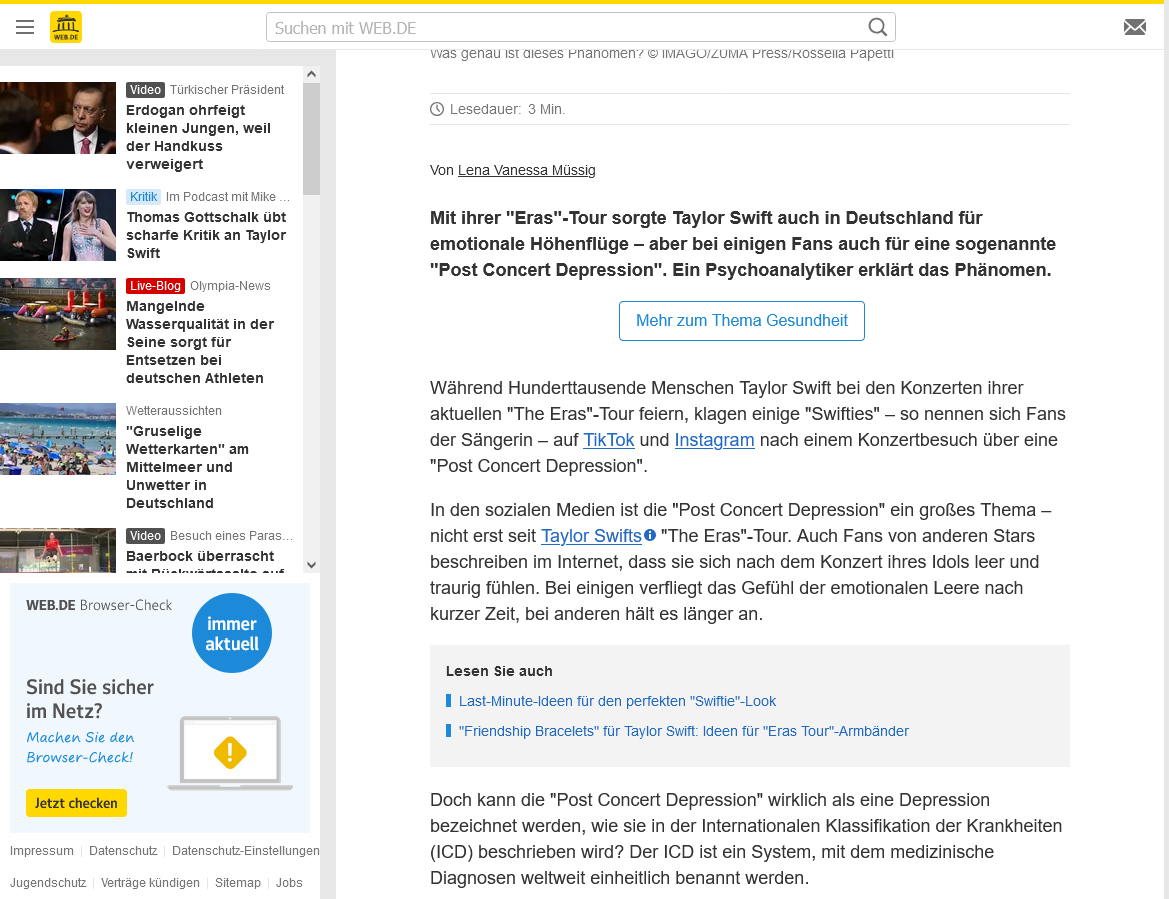Click info icon next to Taylor Swifts
1169x899 pixels.
tap(650, 535)
